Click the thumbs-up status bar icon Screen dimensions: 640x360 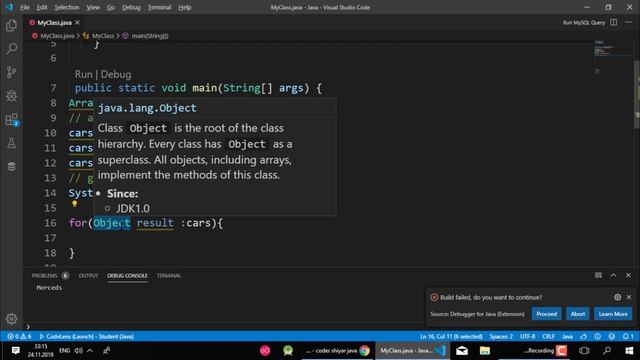(584, 336)
